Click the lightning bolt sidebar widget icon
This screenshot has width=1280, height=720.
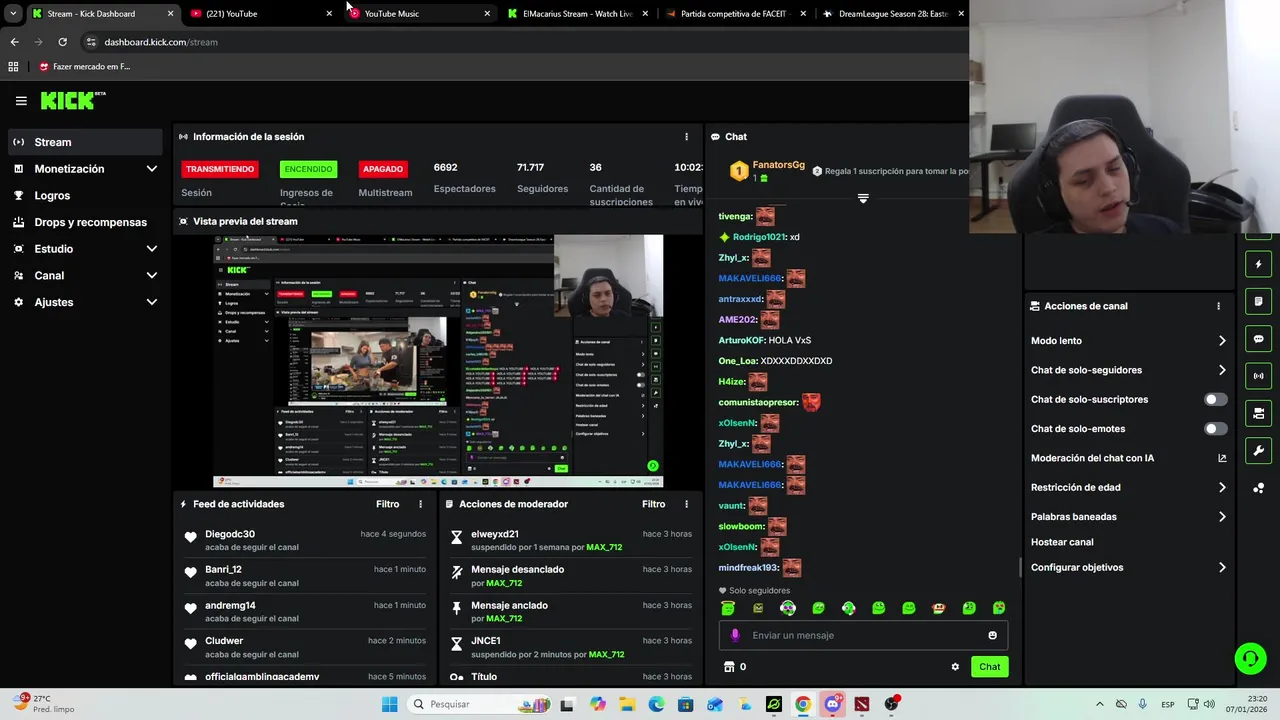point(1258,265)
